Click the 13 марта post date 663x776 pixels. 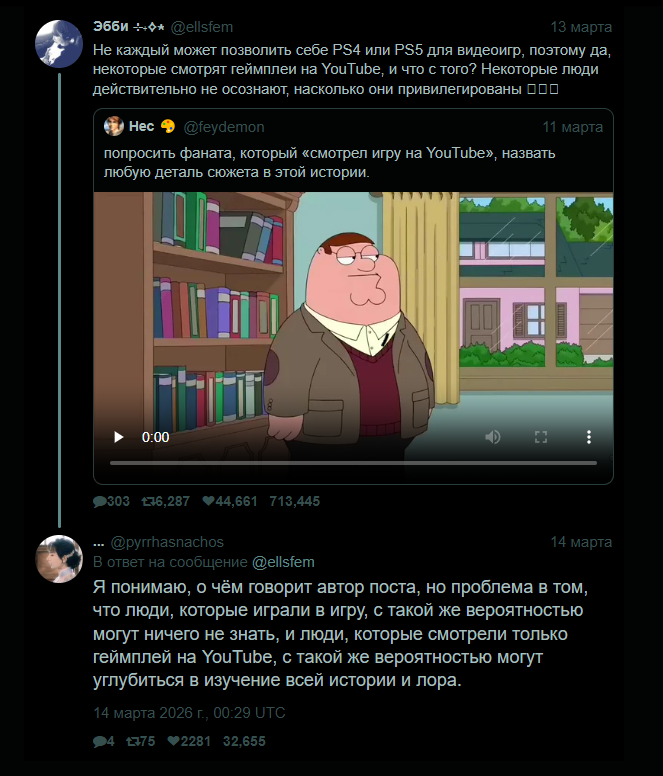pos(581,27)
